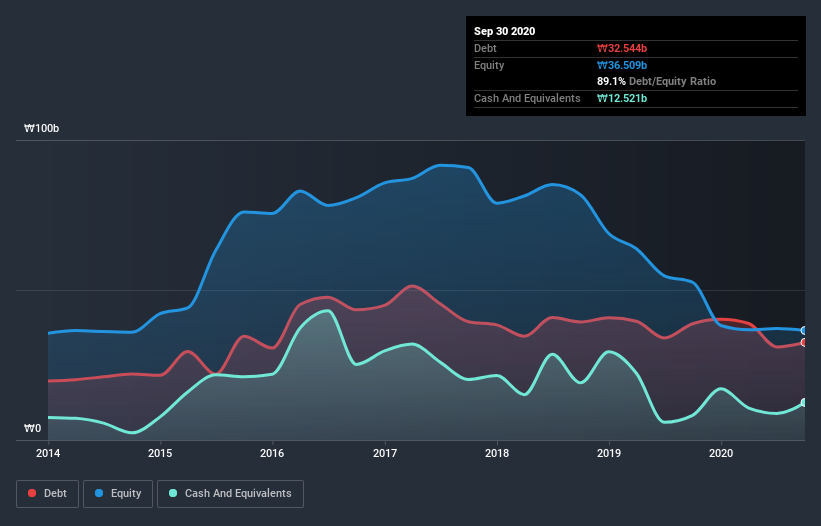Image resolution: width=821 pixels, height=526 pixels.
Task: Click the 2017 x-axis label
Action: [x=385, y=453]
